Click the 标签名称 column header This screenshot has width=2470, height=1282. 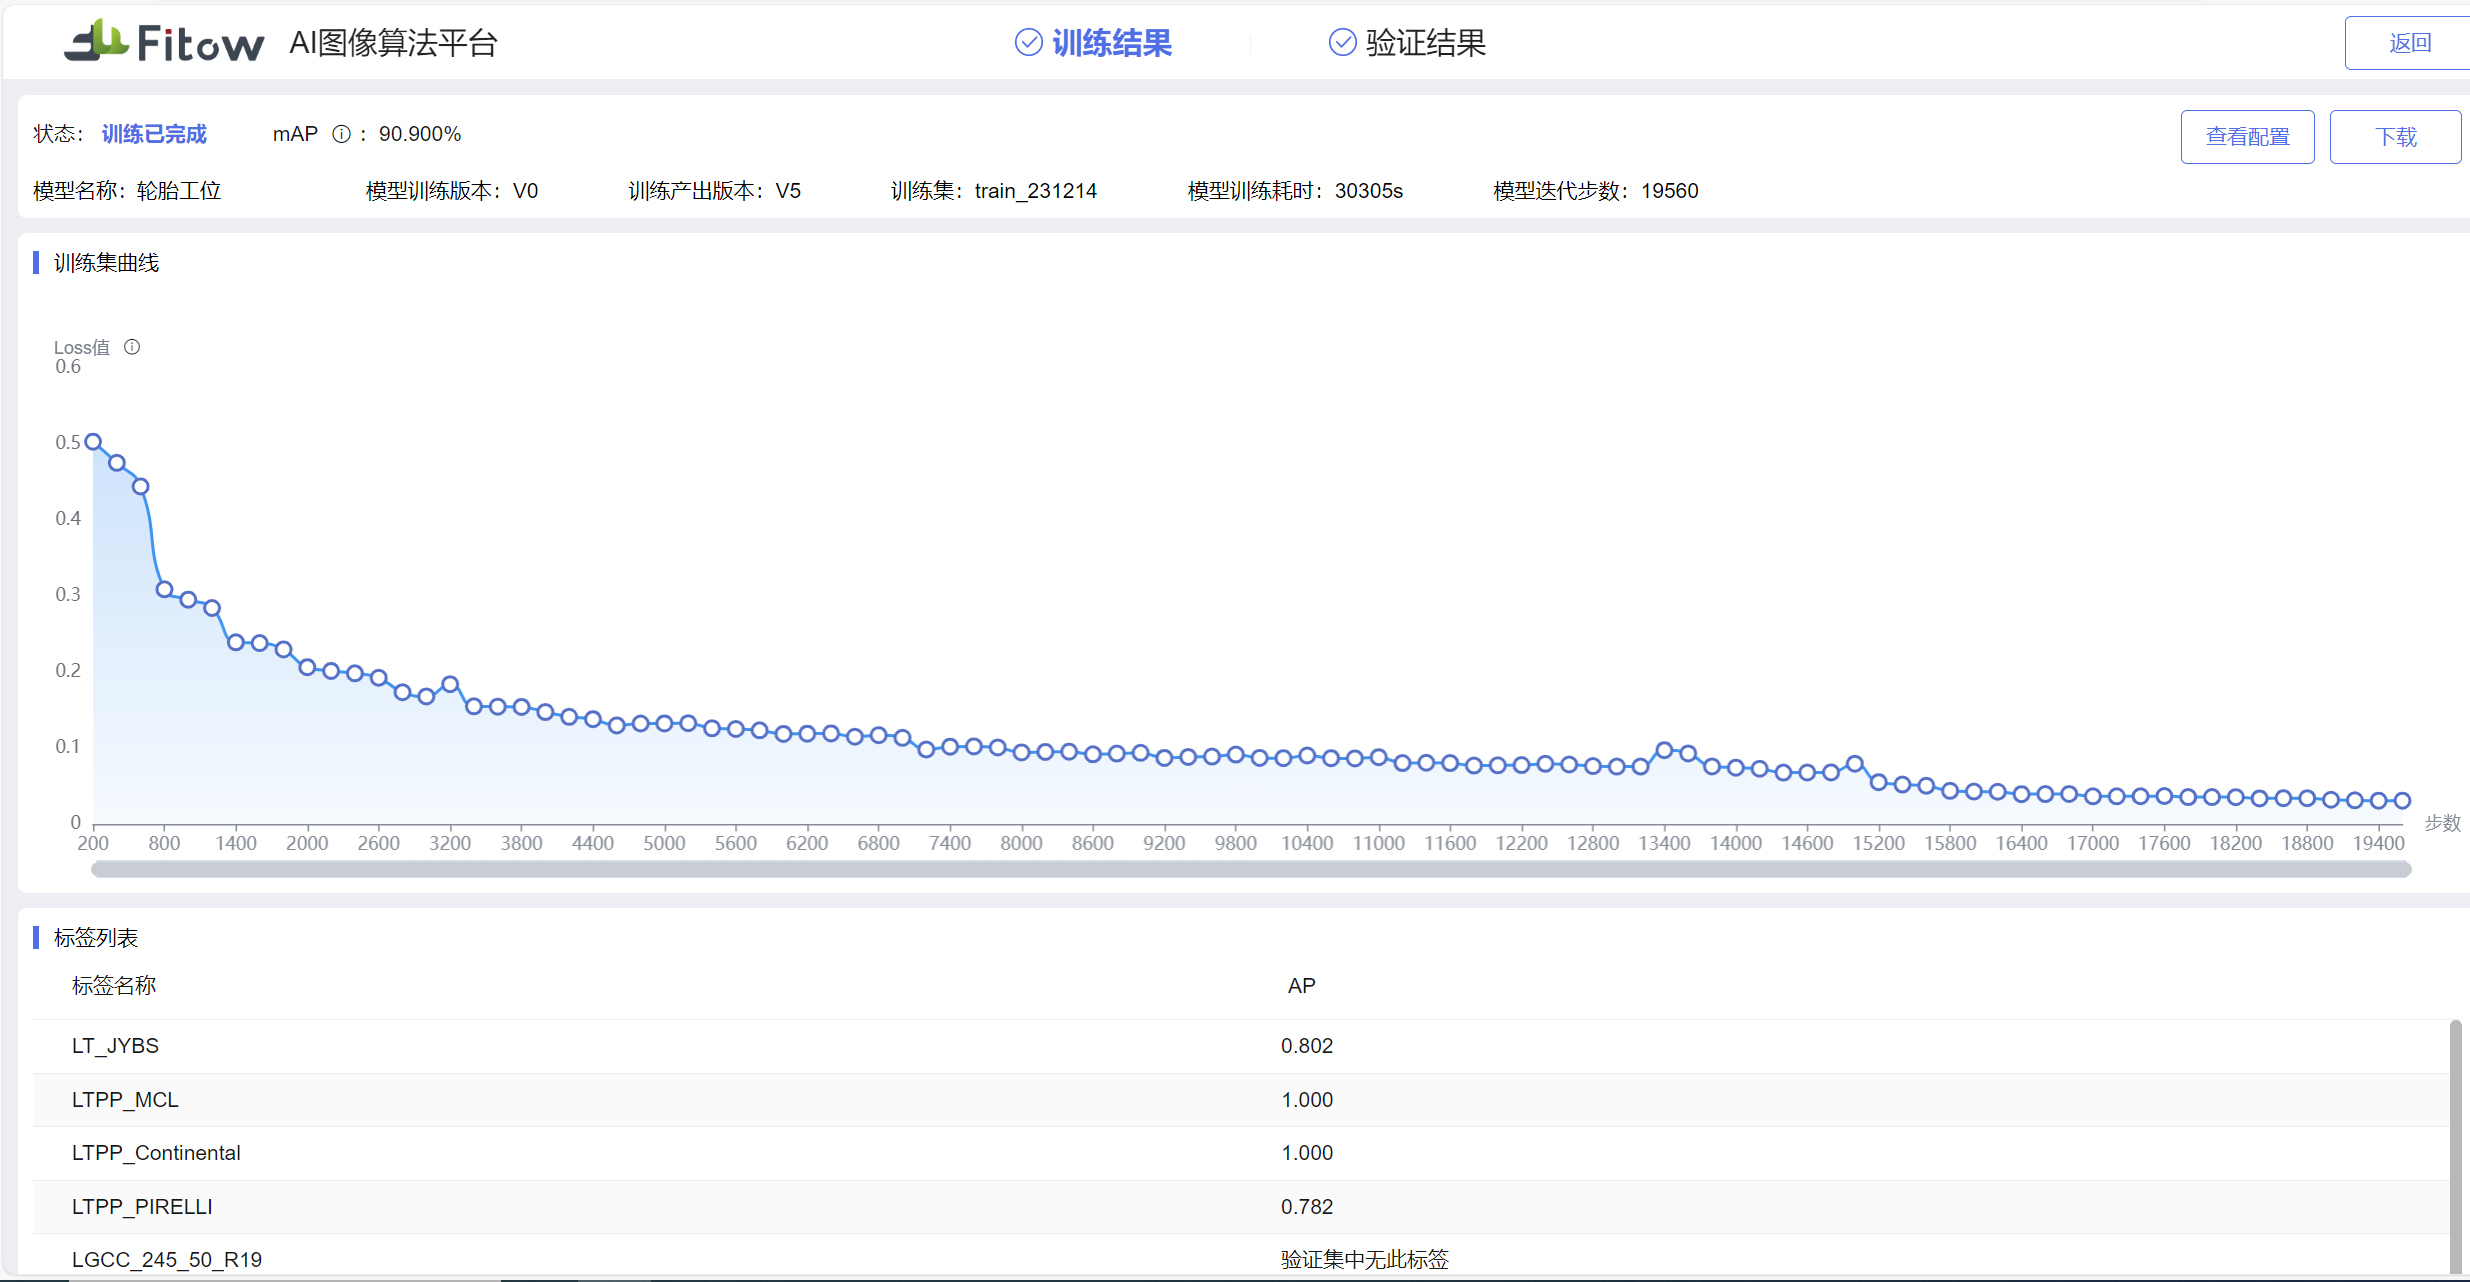[114, 986]
